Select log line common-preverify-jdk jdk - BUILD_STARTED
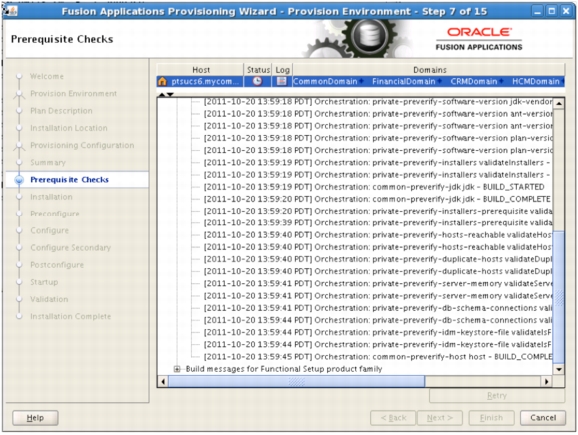 pos(374,187)
